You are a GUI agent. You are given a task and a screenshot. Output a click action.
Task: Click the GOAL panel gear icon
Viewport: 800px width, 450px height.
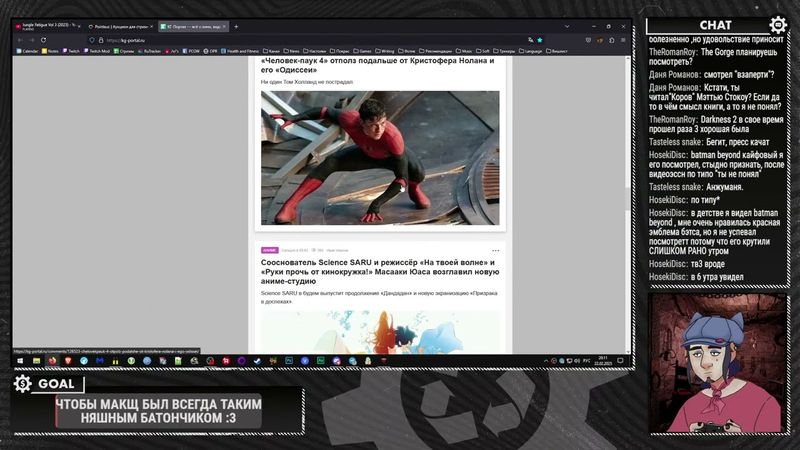(22, 384)
